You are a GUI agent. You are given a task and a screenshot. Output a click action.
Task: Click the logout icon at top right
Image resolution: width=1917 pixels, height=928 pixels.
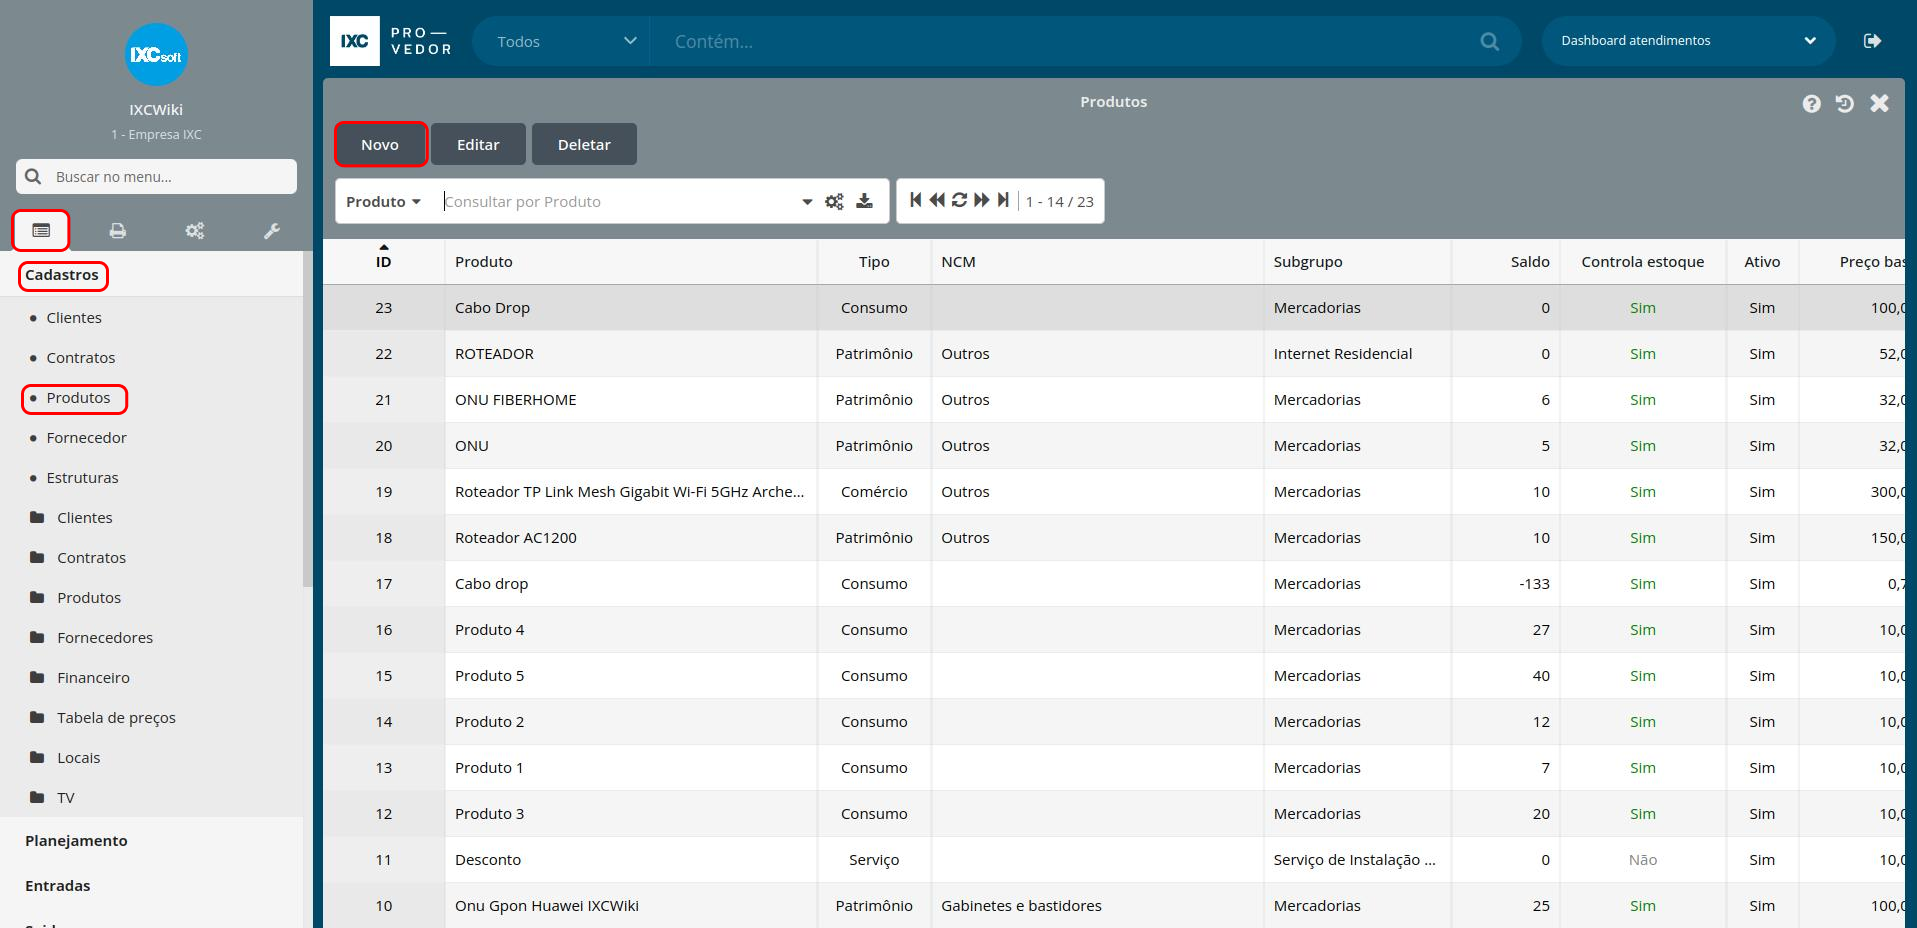1873,41
